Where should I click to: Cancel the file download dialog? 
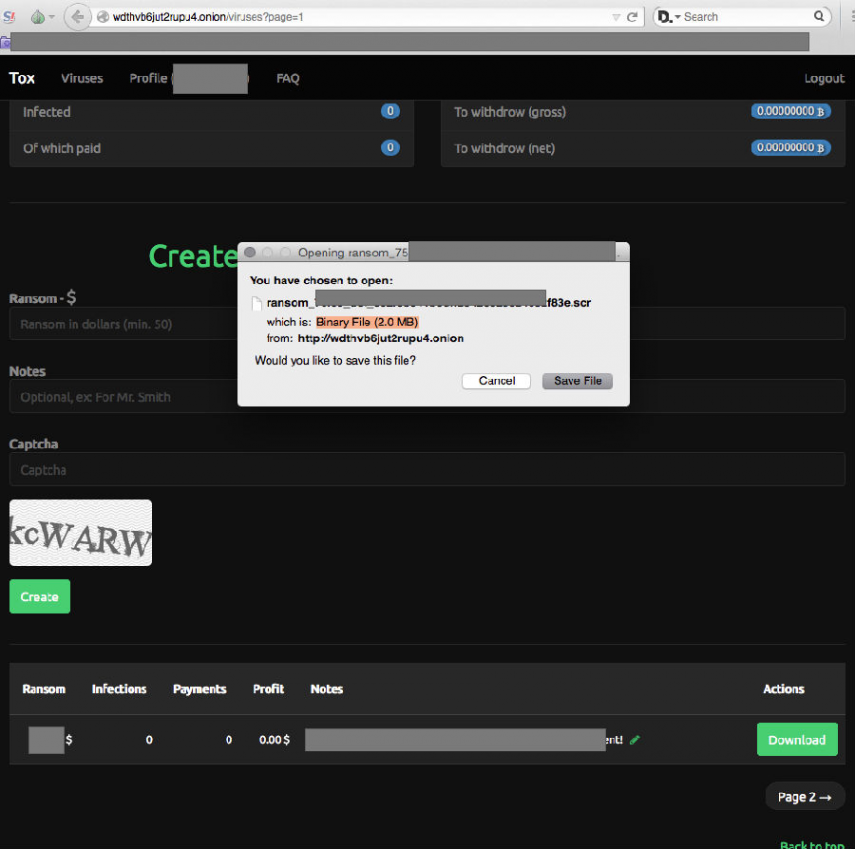click(496, 380)
